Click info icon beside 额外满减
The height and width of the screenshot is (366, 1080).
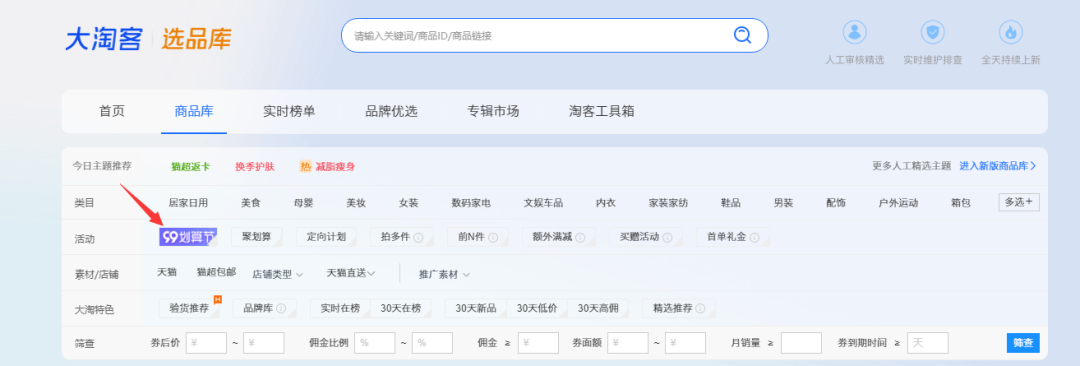click(x=580, y=237)
